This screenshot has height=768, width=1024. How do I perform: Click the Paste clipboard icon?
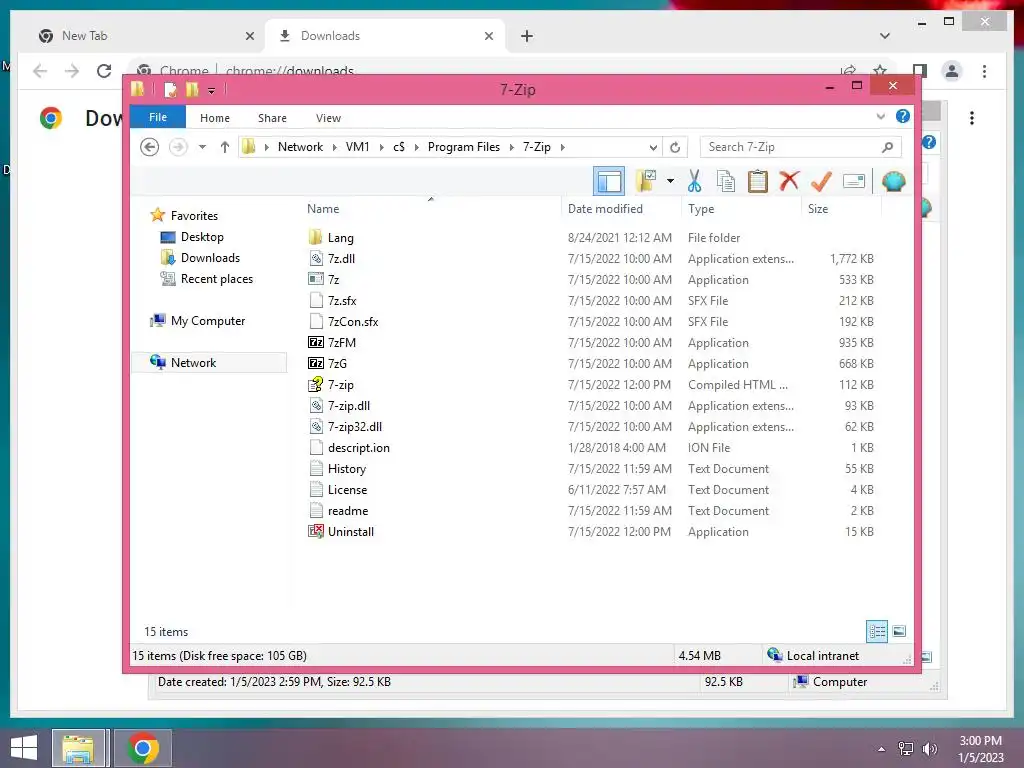pos(758,181)
